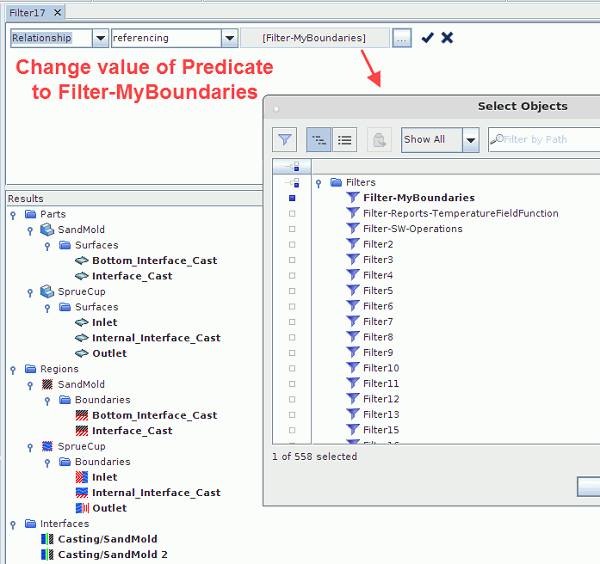Select the Filter17 tab
Image resolution: width=600 pixels, height=564 pixels.
(x=27, y=13)
